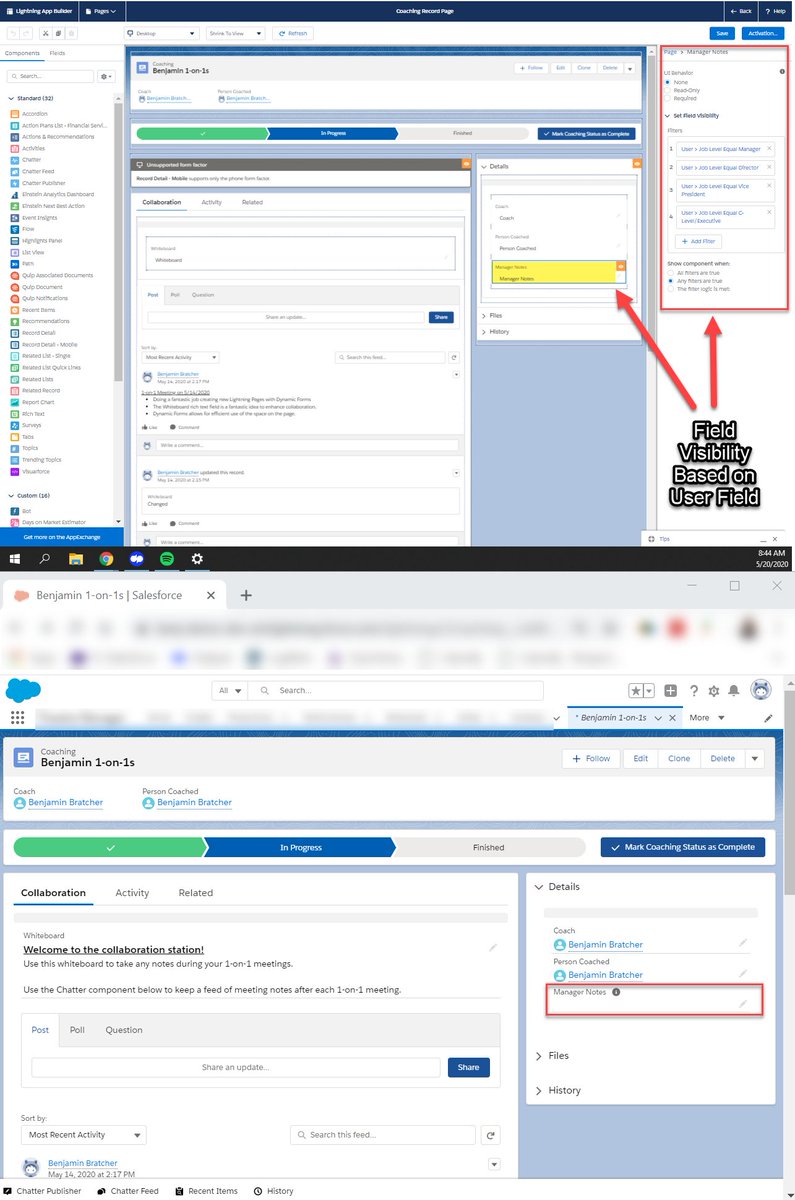Open Spotify from Windows taskbar
Image resolution: width=795 pixels, height=1200 pixels.
pyautogui.click(x=166, y=559)
